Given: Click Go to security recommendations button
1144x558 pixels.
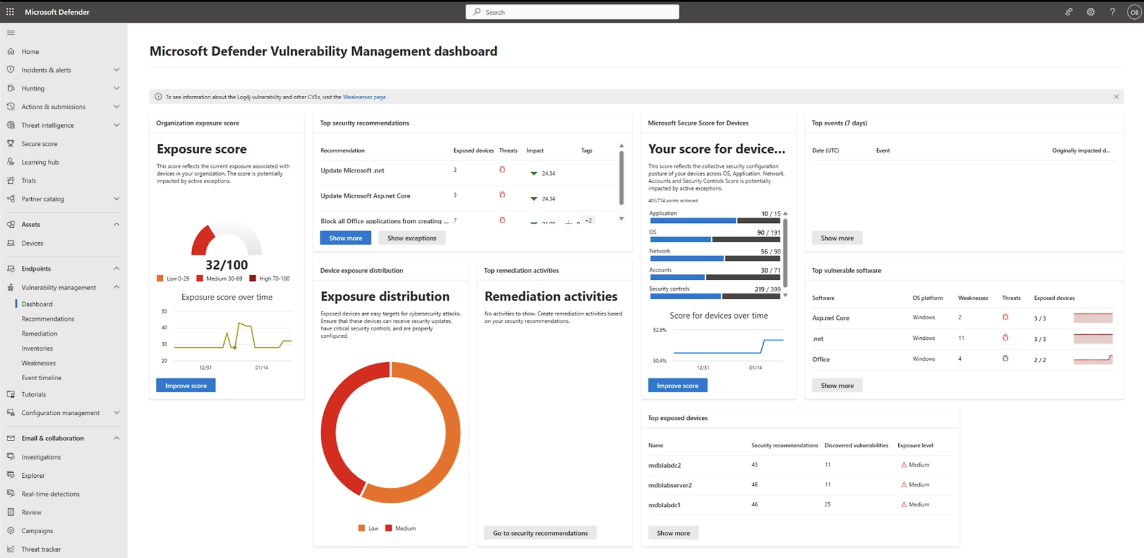Looking at the screenshot, I should click(540, 533).
